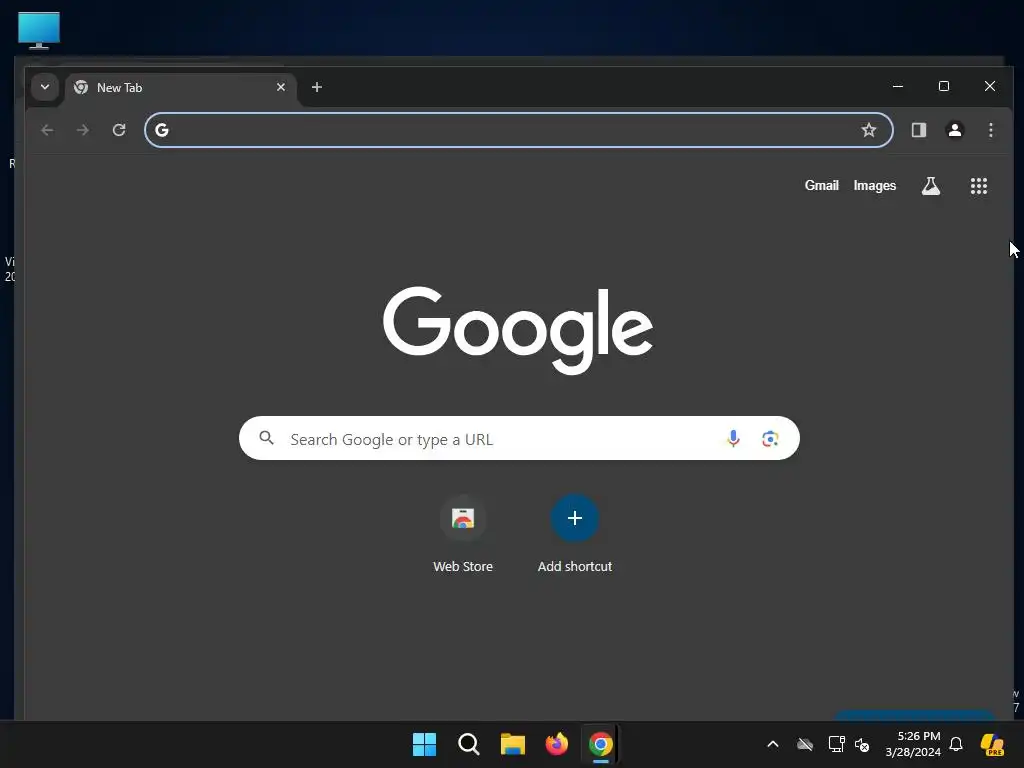Open the Windows Start menu

[424, 744]
